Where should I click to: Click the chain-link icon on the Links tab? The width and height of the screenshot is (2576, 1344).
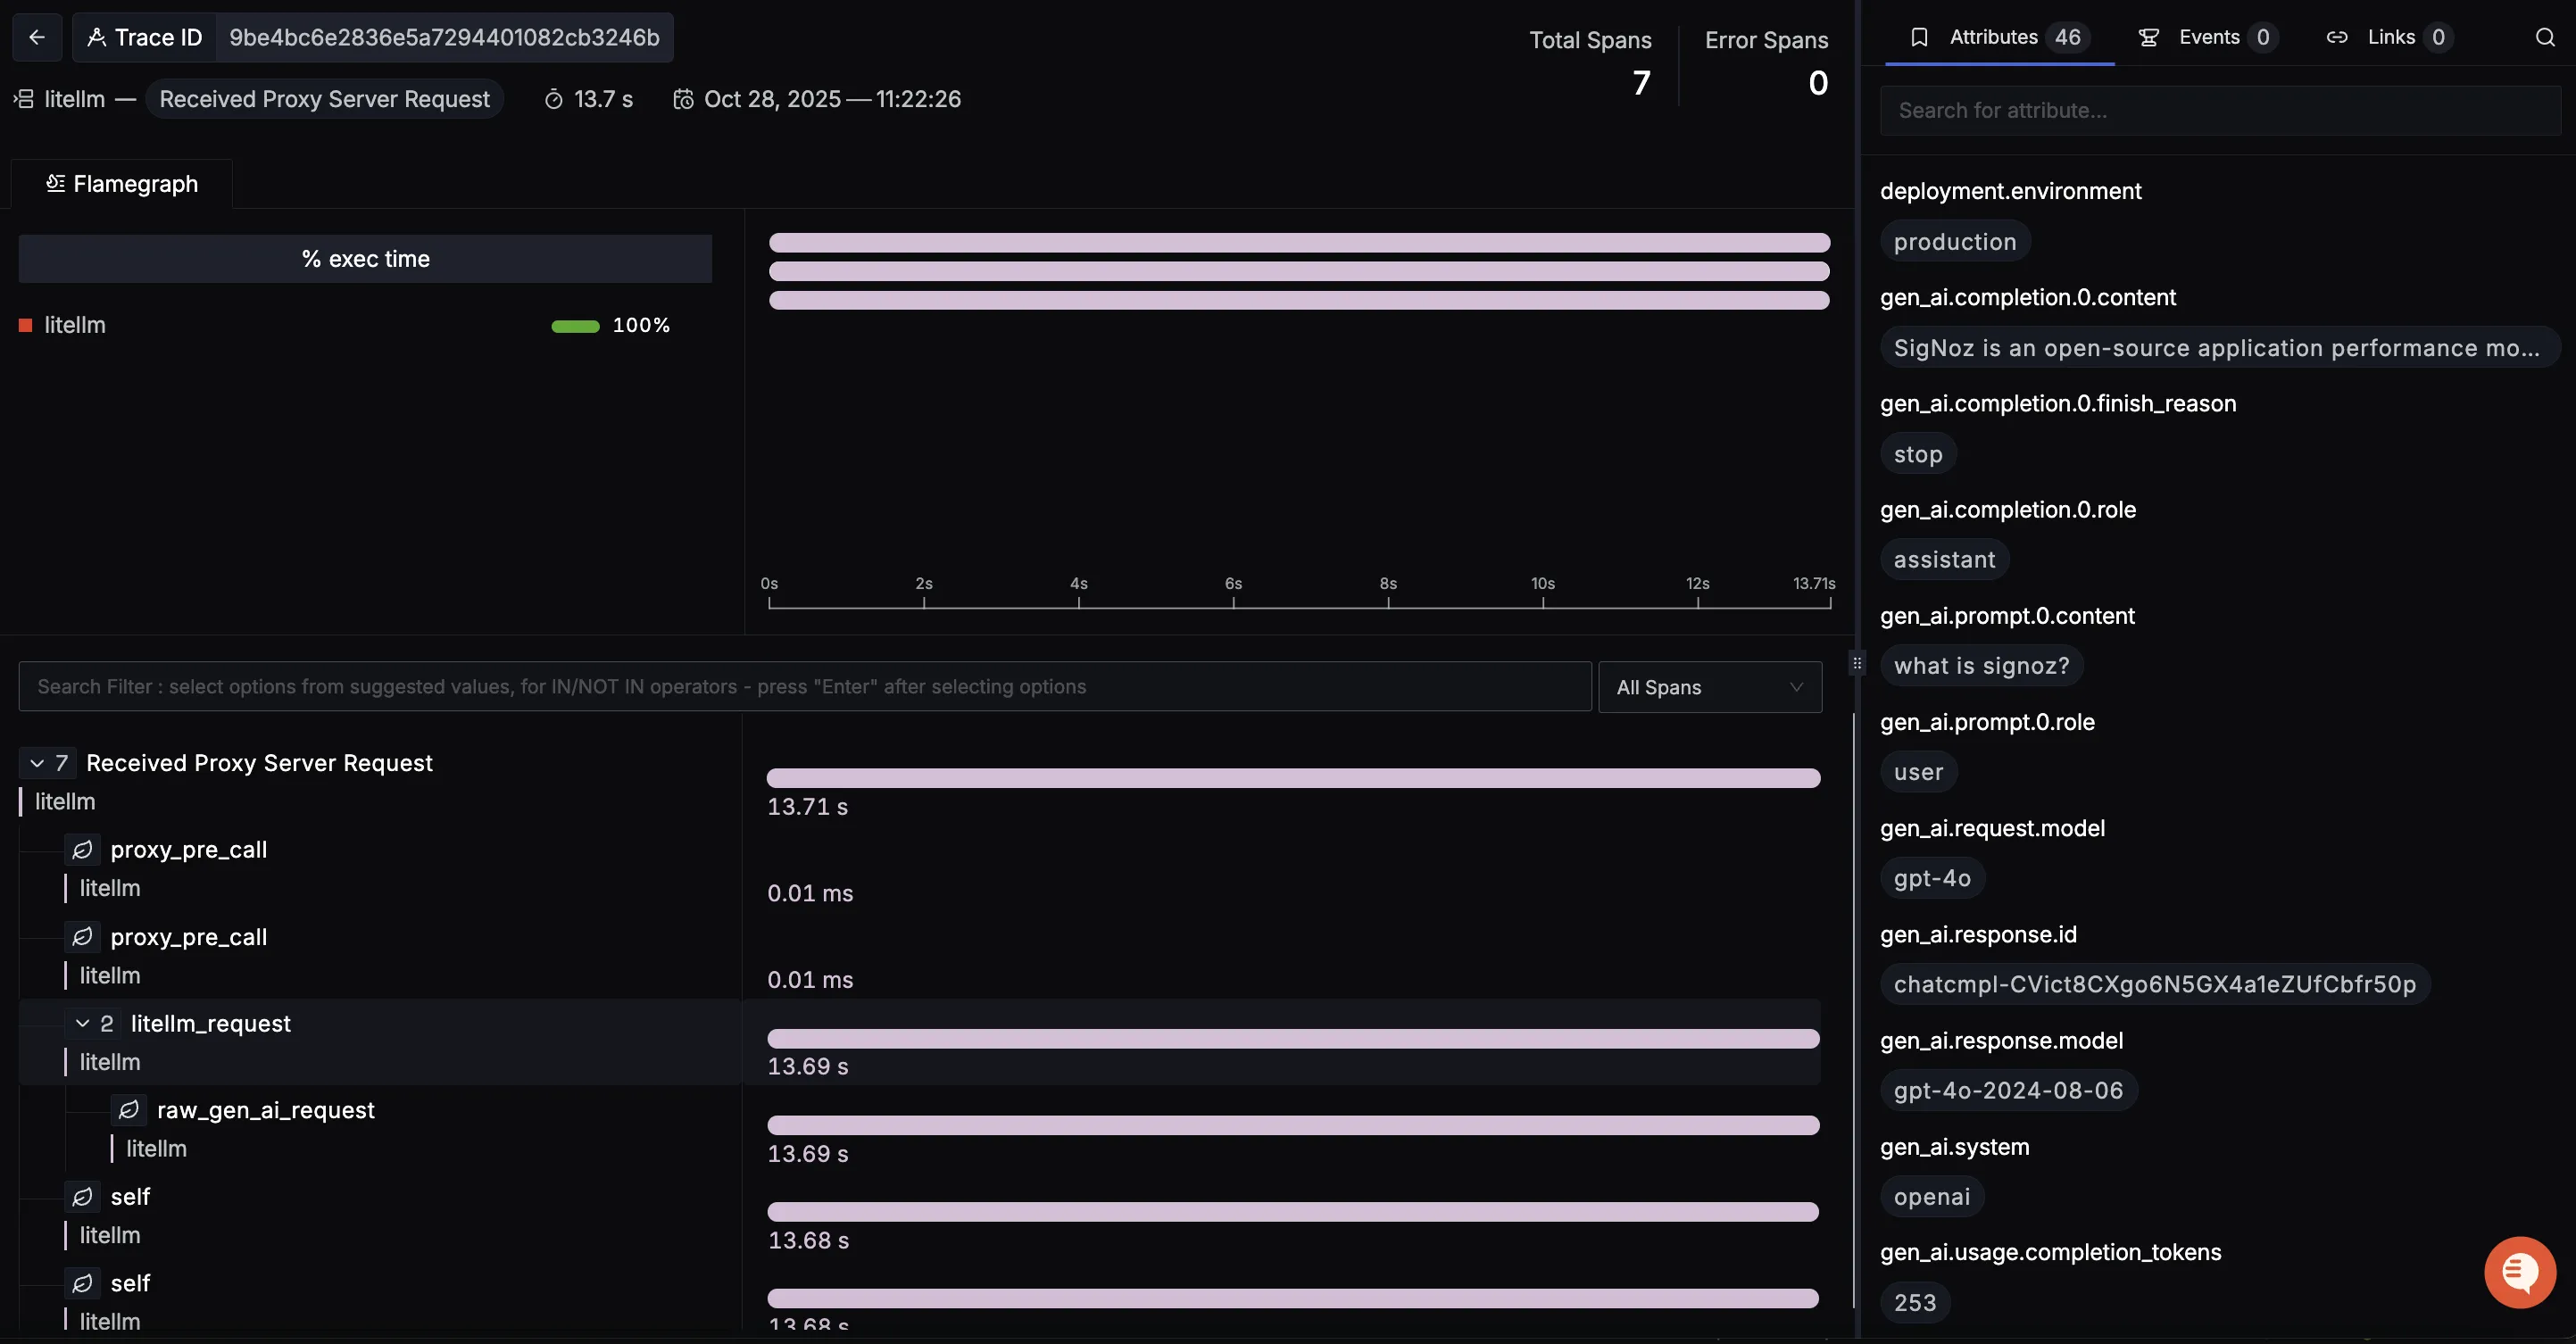(2337, 37)
